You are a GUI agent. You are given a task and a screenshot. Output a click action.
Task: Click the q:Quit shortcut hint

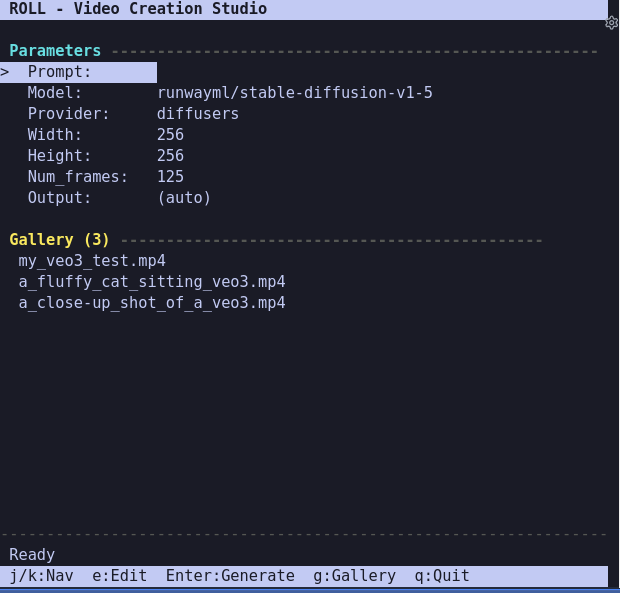(x=442, y=576)
